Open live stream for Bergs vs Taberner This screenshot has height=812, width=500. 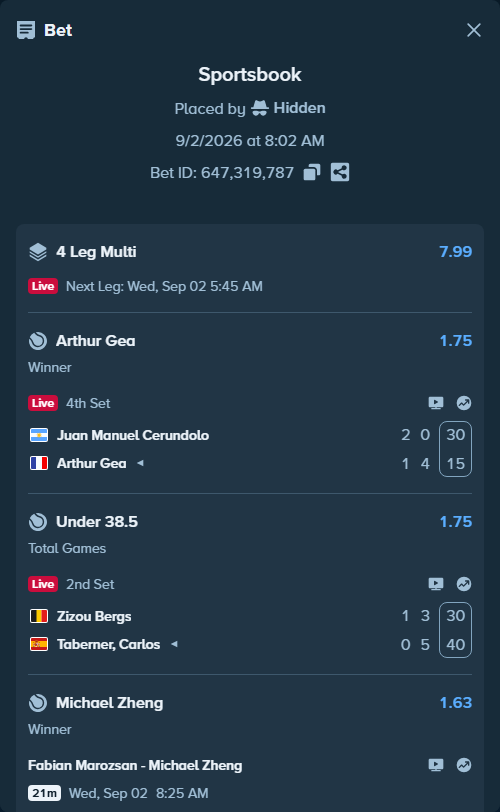point(436,584)
